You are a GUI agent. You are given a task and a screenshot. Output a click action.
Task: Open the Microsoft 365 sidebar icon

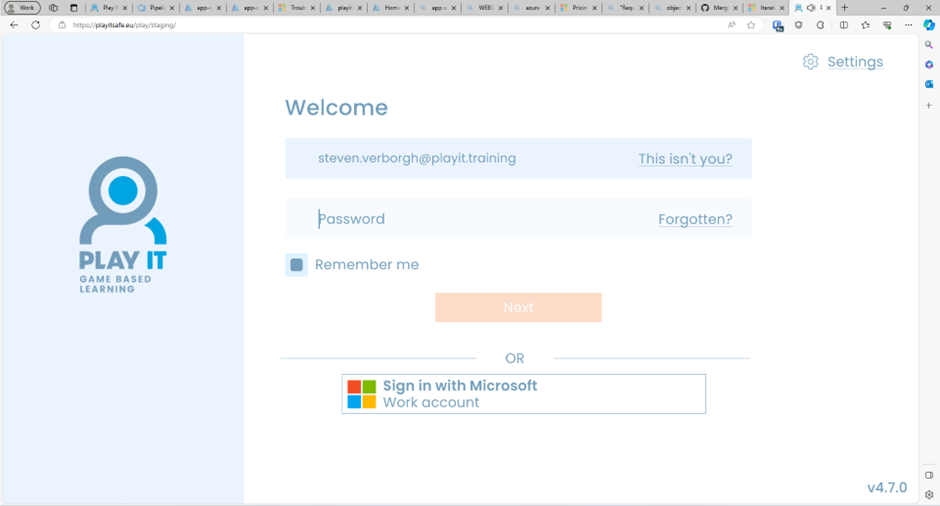pyautogui.click(x=929, y=64)
